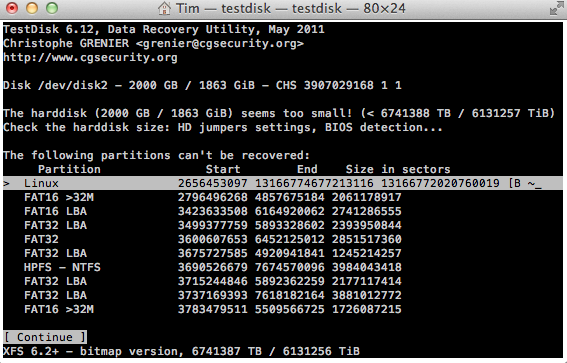This screenshot has height=363, width=567.
Task: Click the size value 1245214257
Action: [x=367, y=253]
